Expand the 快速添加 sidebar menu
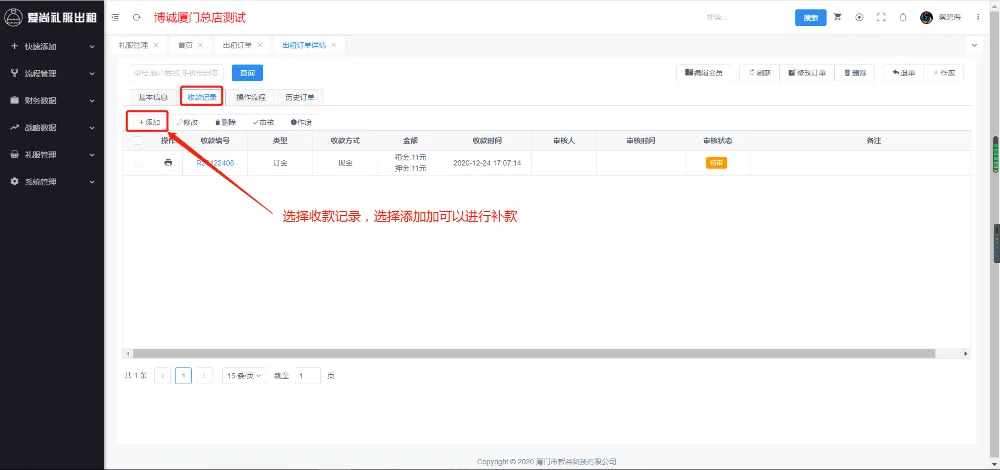This screenshot has width=1000, height=470. click(x=52, y=46)
